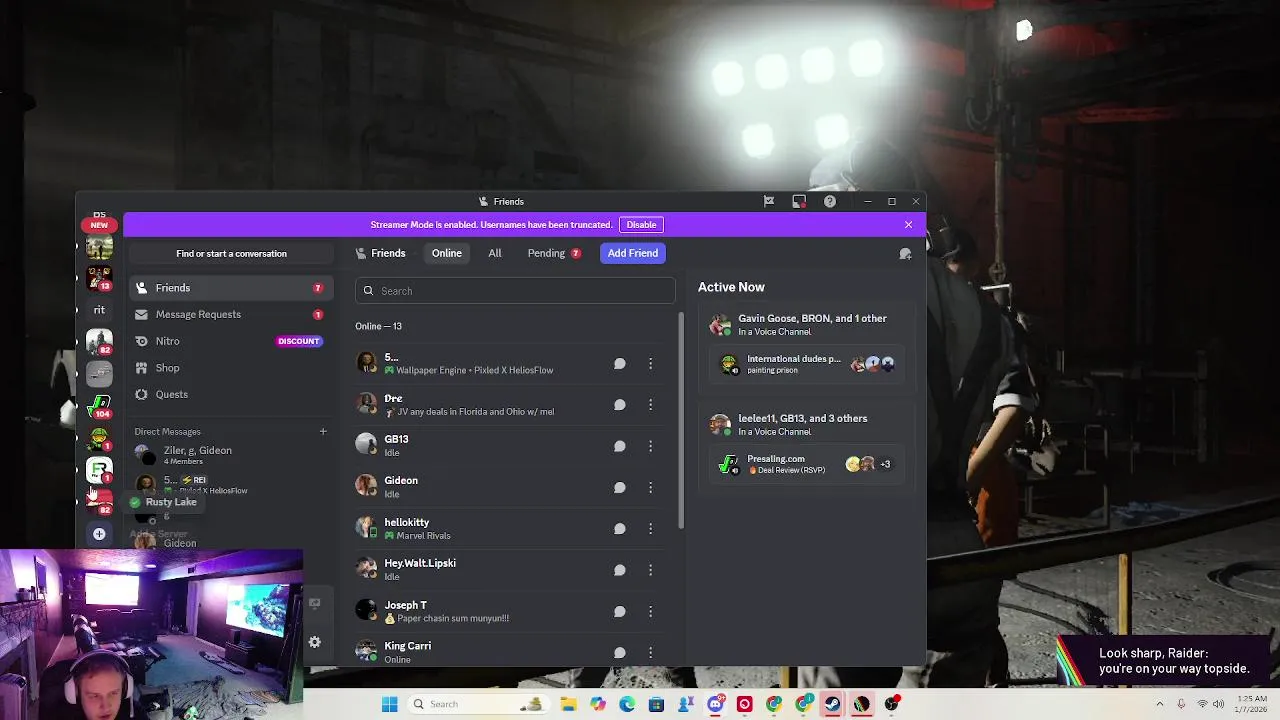1280x720 pixels.
Task: Open Message Requests in sidebar
Action: (230, 314)
